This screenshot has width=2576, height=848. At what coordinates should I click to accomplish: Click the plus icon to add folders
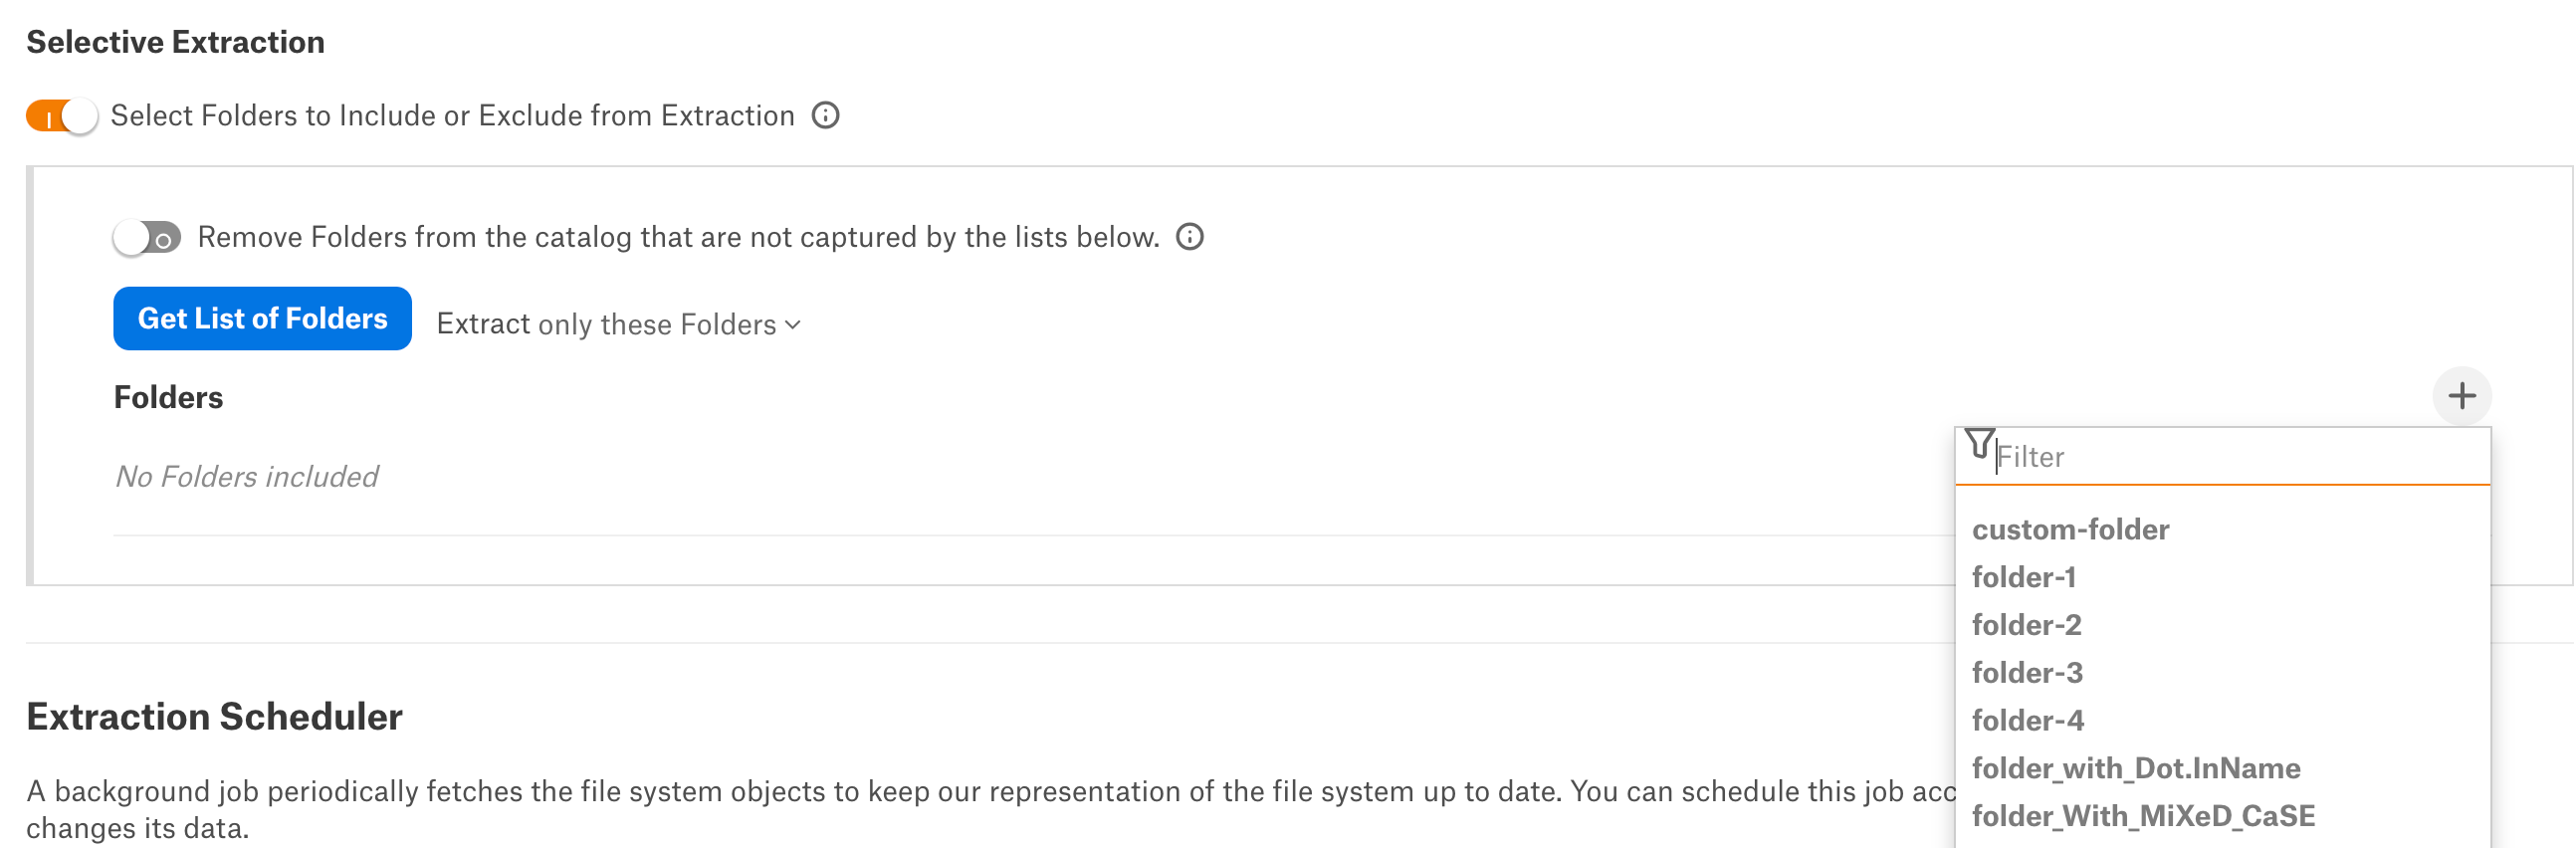tap(2461, 396)
